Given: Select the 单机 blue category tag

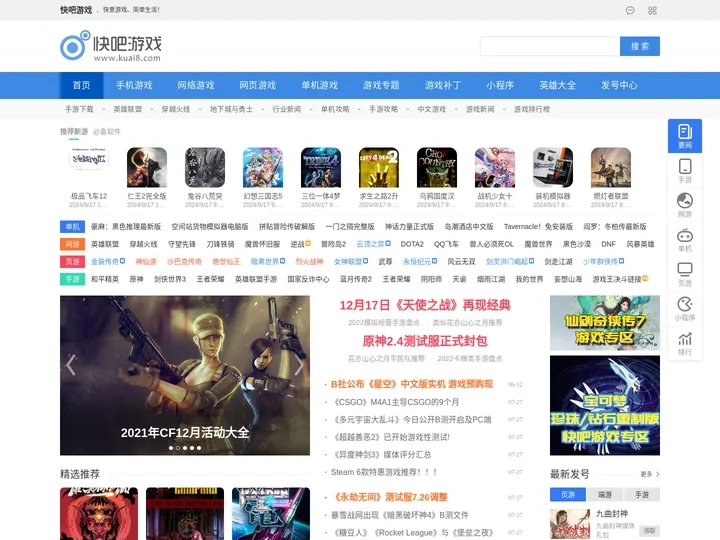Looking at the screenshot, I should point(72,226).
